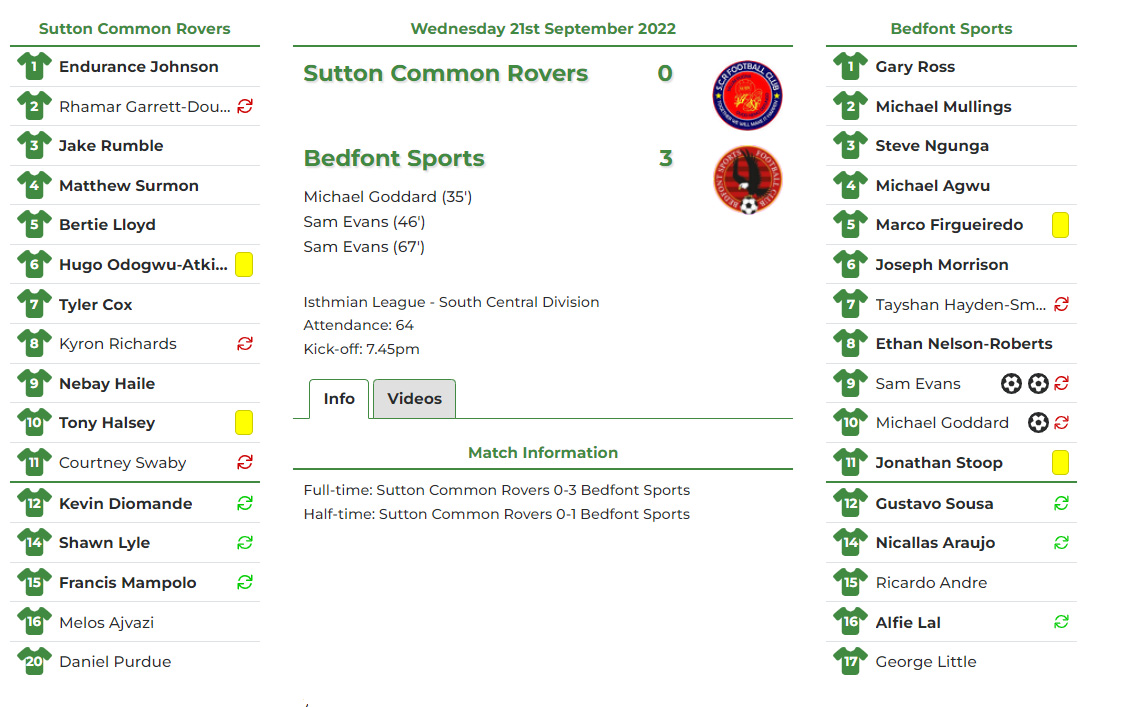Image resolution: width=1121 pixels, height=707 pixels.
Task: Switch to the Videos tab
Action: pyautogui.click(x=414, y=399)
